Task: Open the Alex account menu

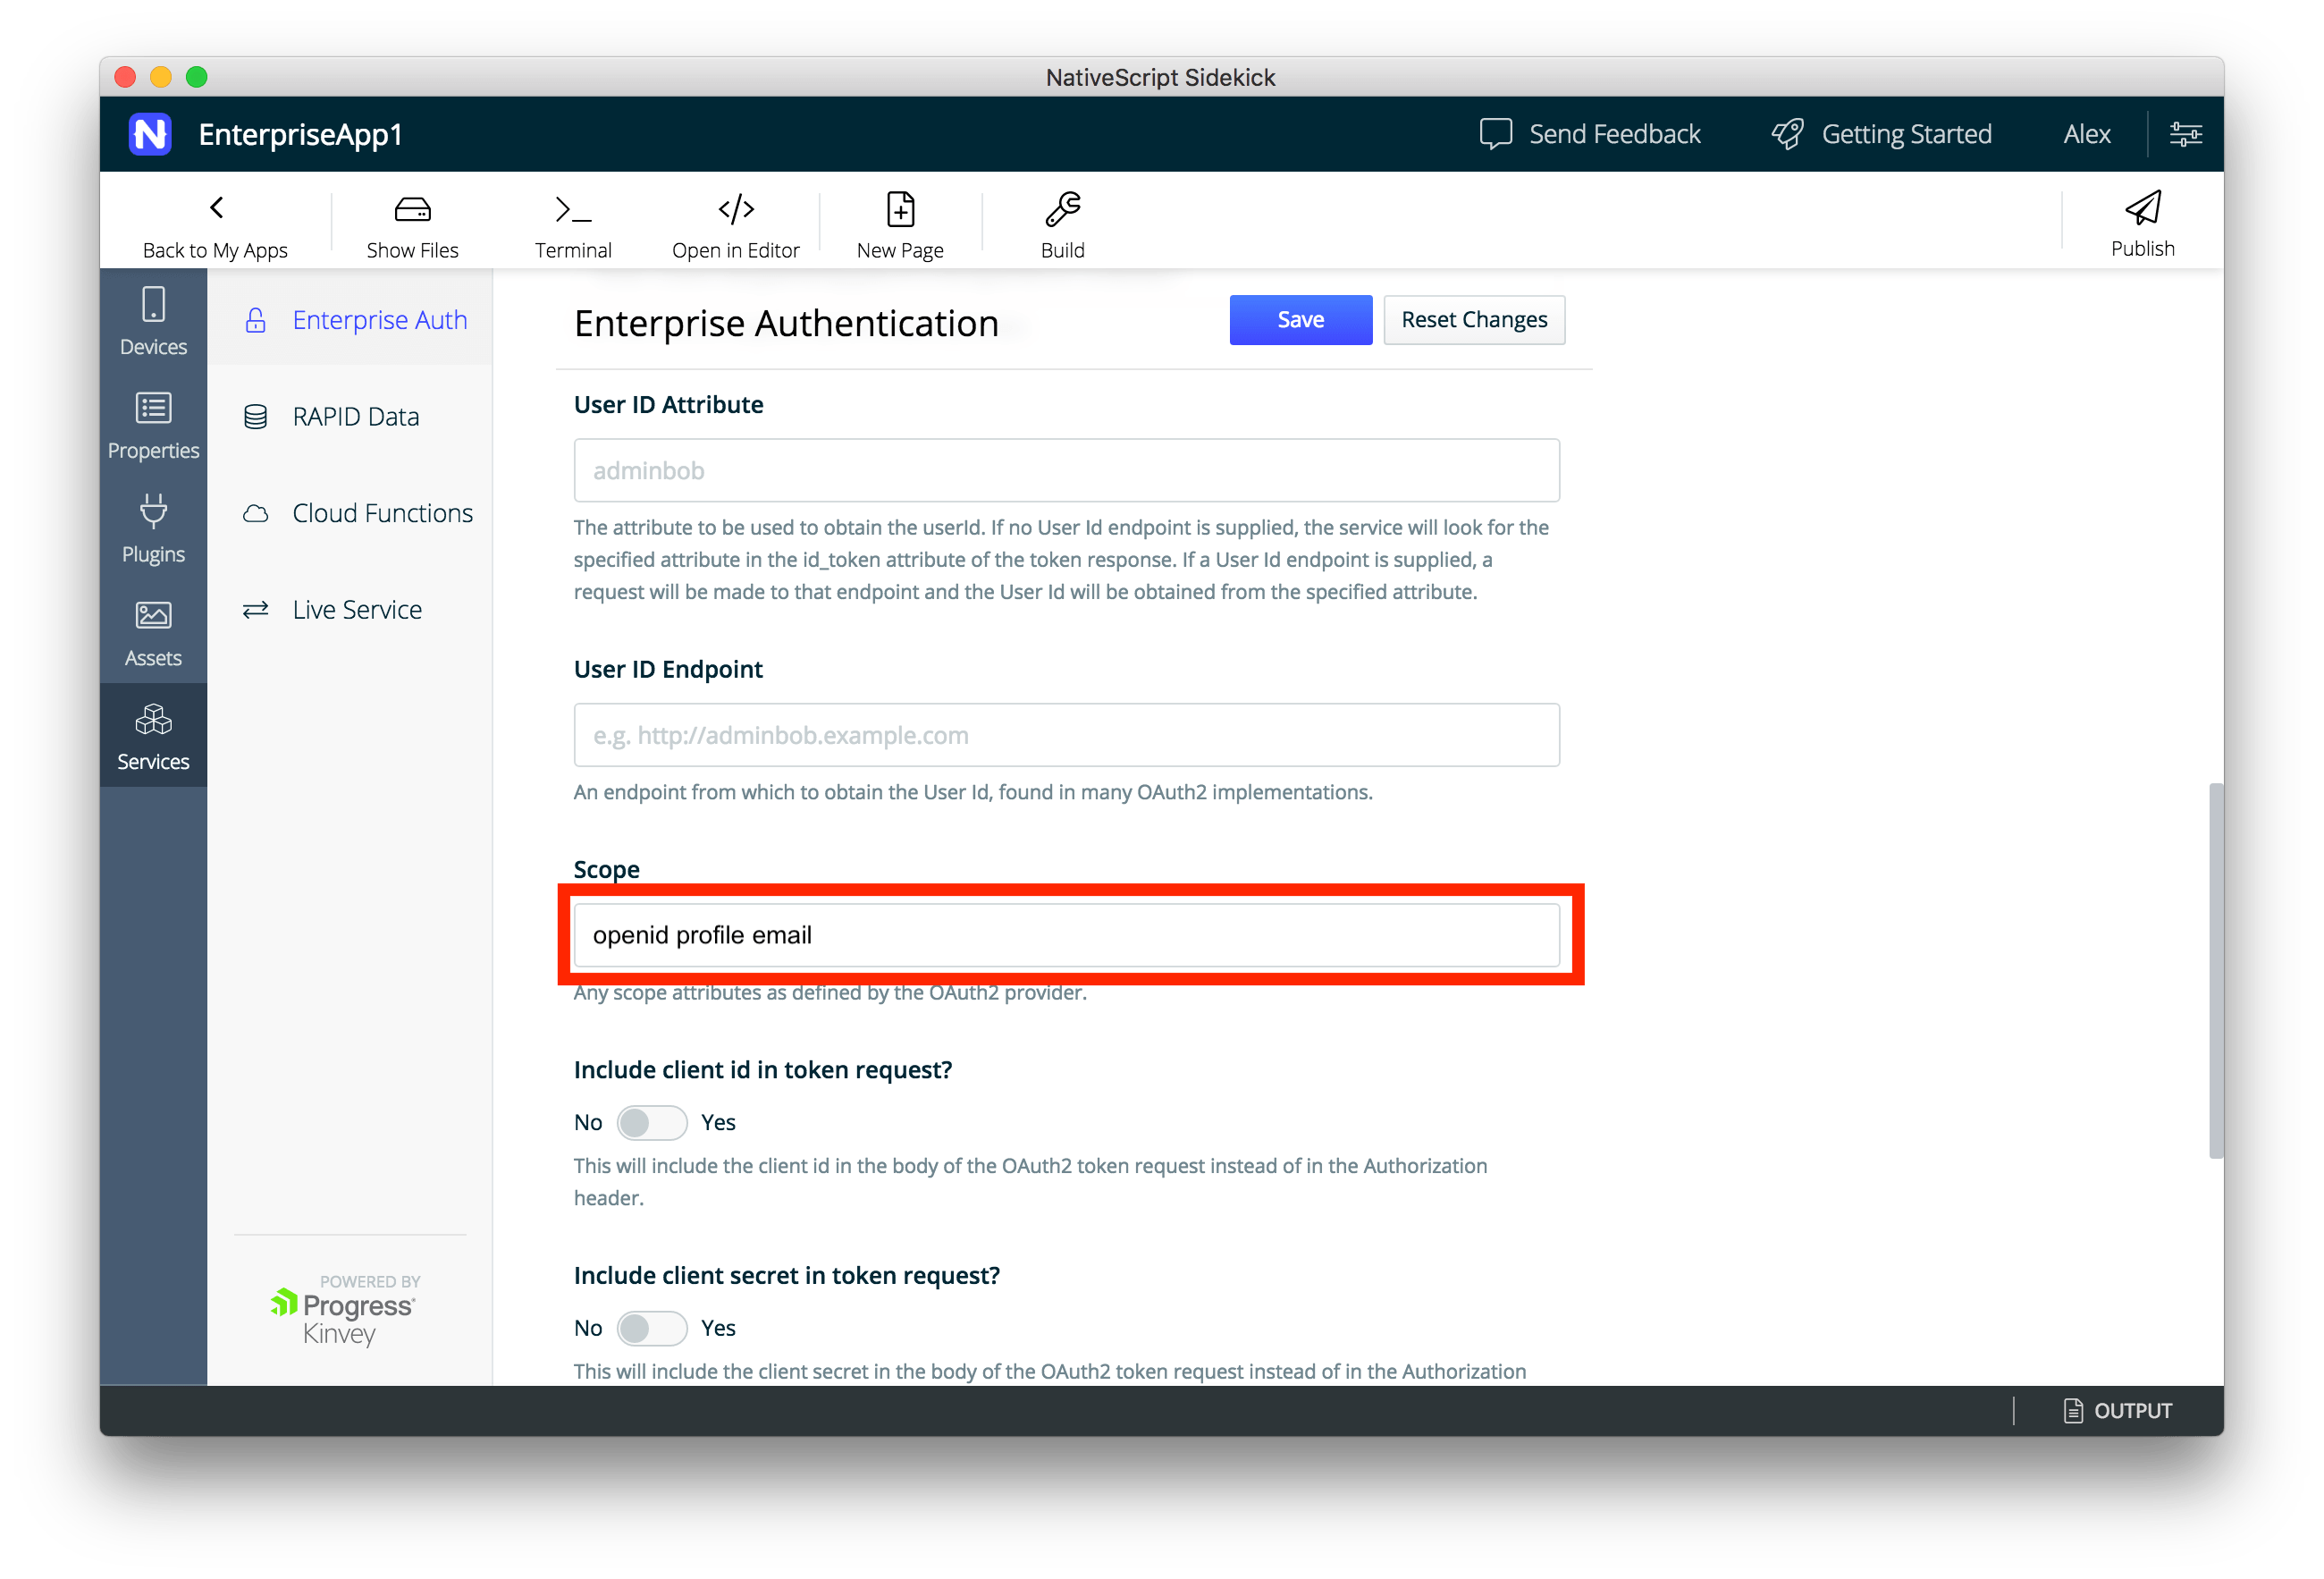Action: 2086,134
